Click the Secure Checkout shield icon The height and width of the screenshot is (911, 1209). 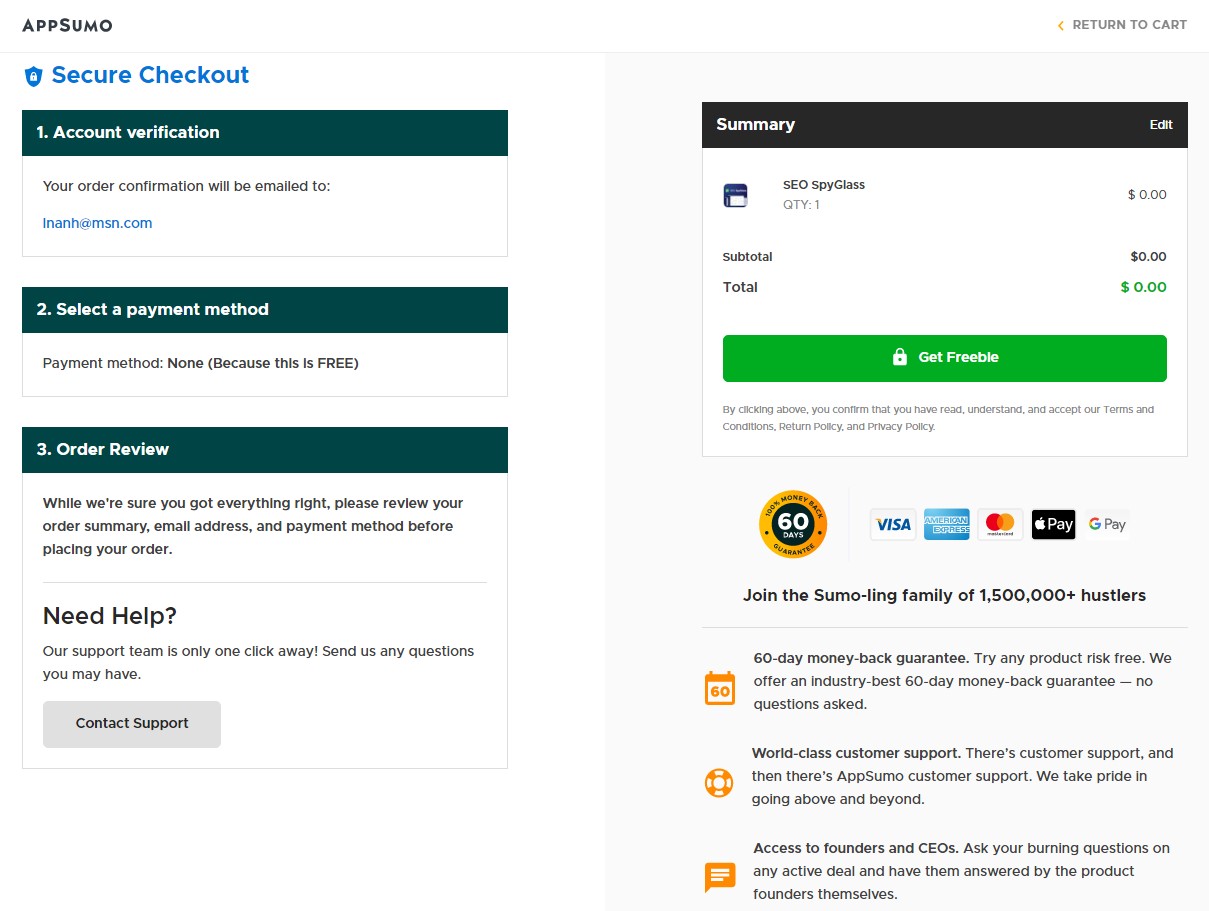[34, 76]
